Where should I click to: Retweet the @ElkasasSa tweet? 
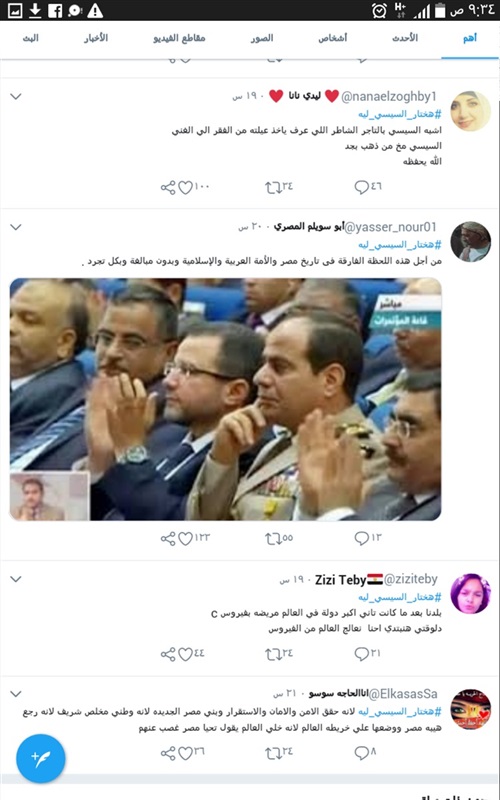tap(272, 753)
